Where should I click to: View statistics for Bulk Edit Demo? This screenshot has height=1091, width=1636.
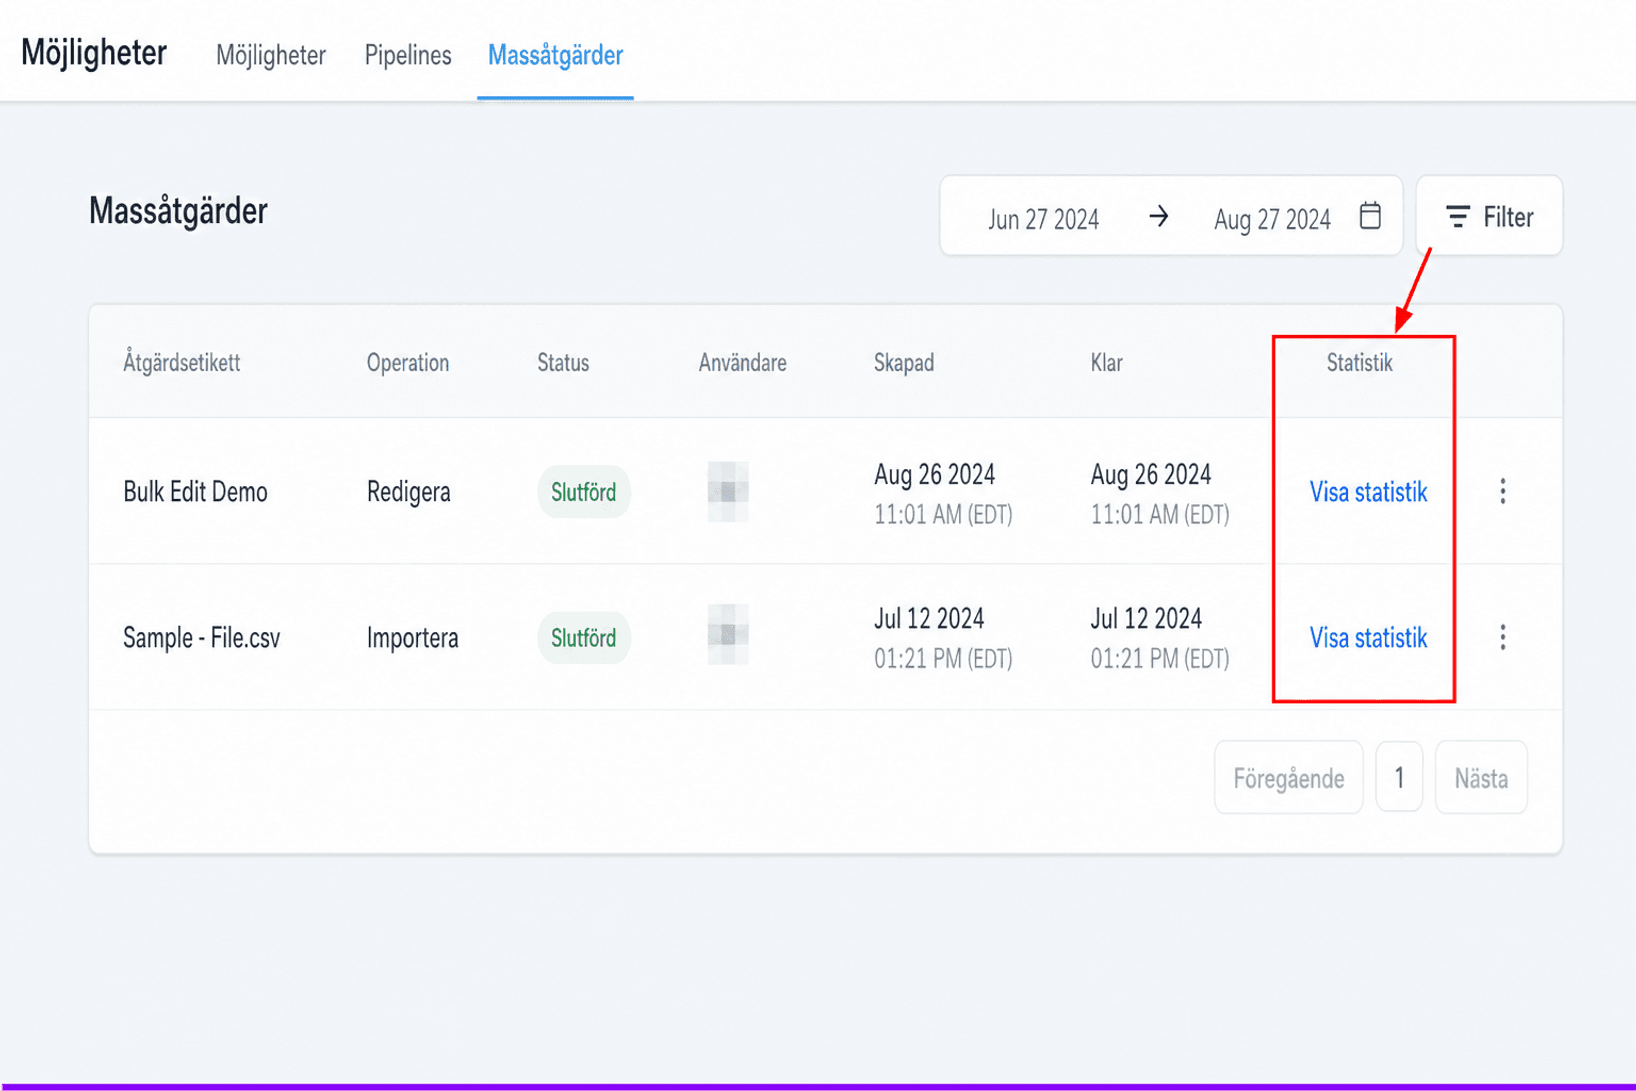[1368, 492]
